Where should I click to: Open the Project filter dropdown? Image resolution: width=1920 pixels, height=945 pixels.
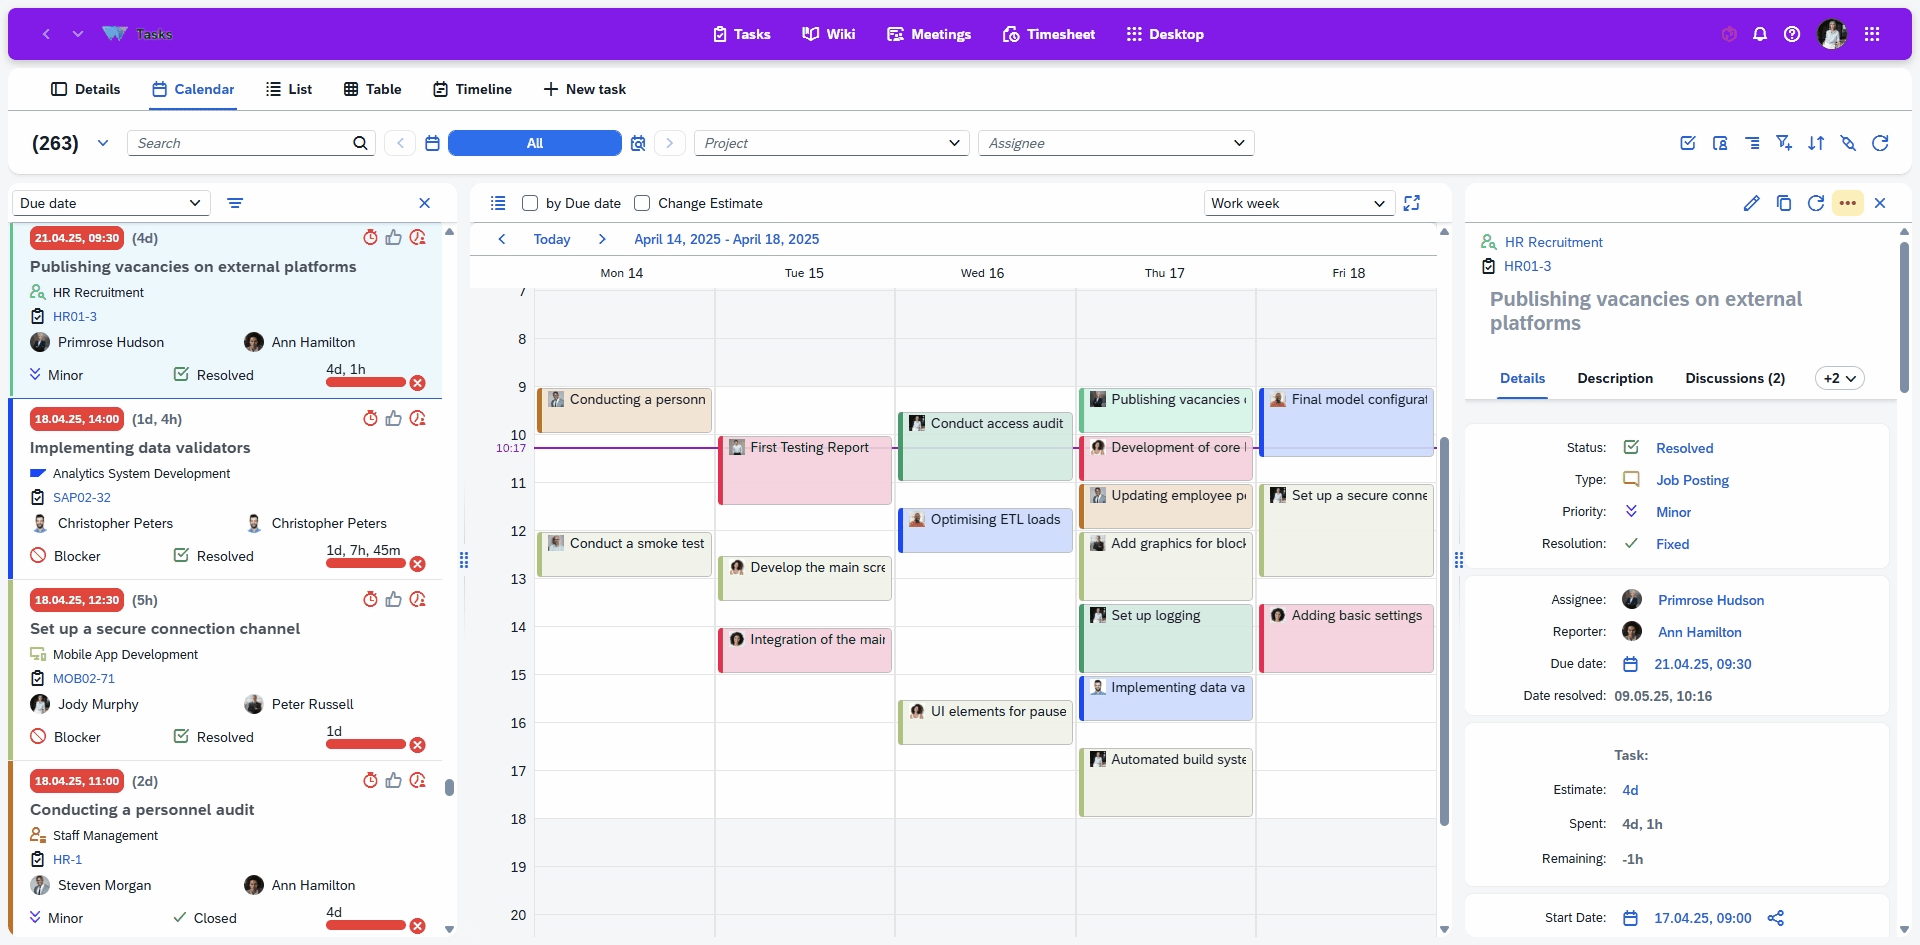tap(831, 143)
